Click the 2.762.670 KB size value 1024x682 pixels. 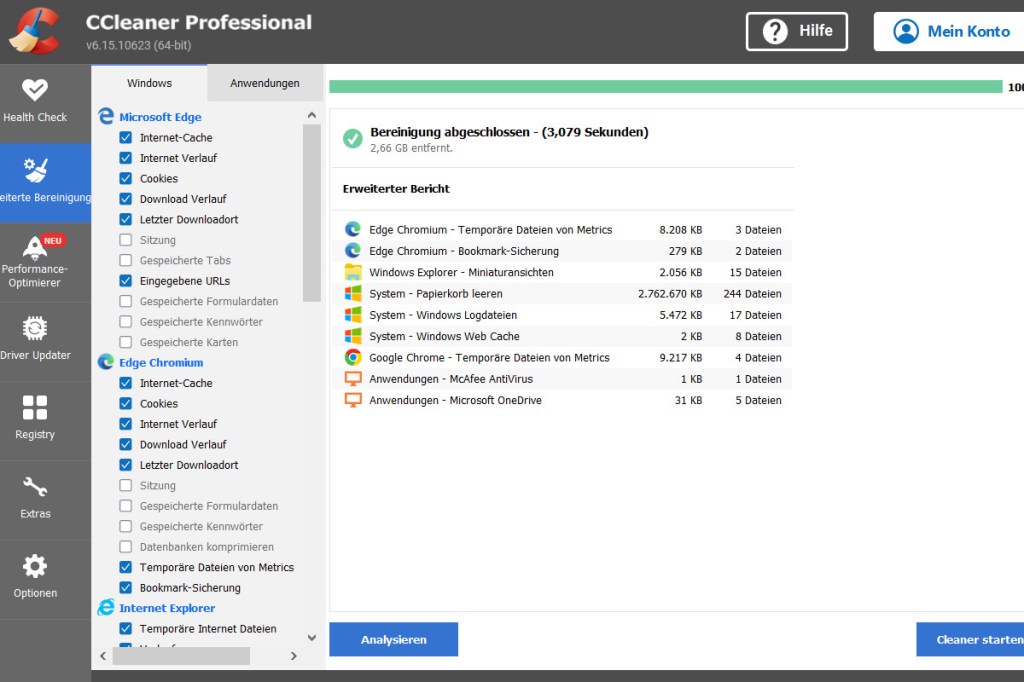(x=670, y=294)
